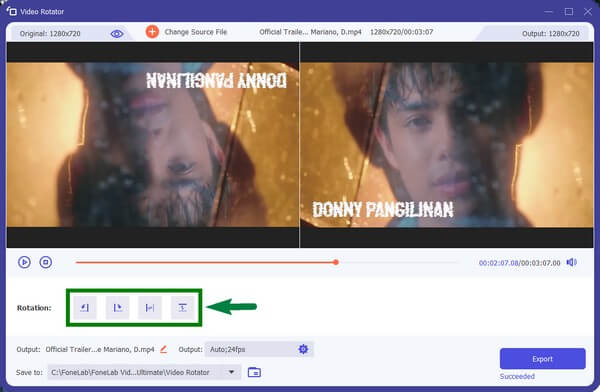Rename output file with pencil icon
Viewport: 600px width, 392px height.
click(x=163, y=349)
